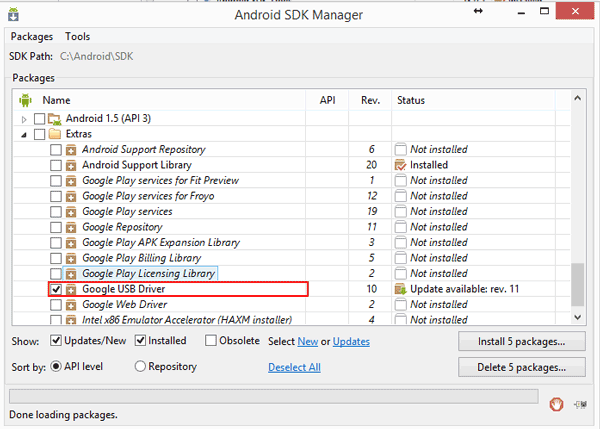The height and width of the screenshot is (429, 600).
Task: Click the Android robot icon in Name header
Action: tap(25, 100)
